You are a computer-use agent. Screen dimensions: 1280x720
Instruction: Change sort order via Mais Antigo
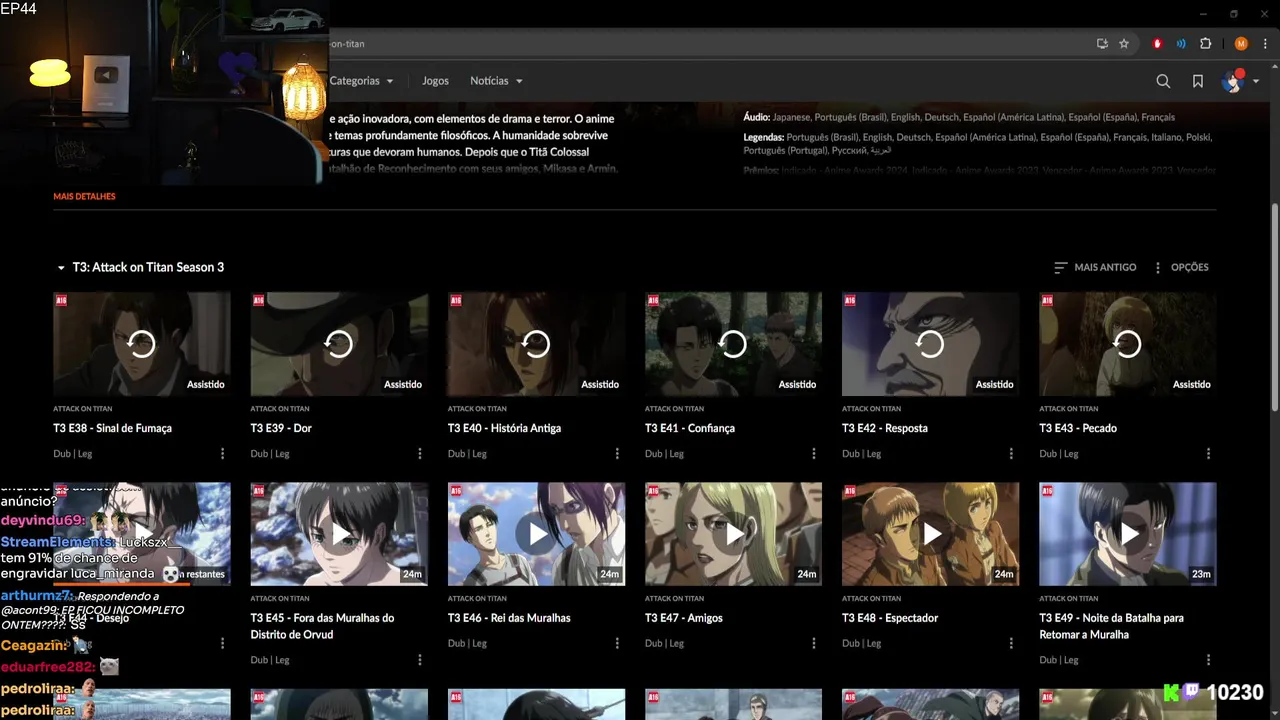coord(1095,267)
